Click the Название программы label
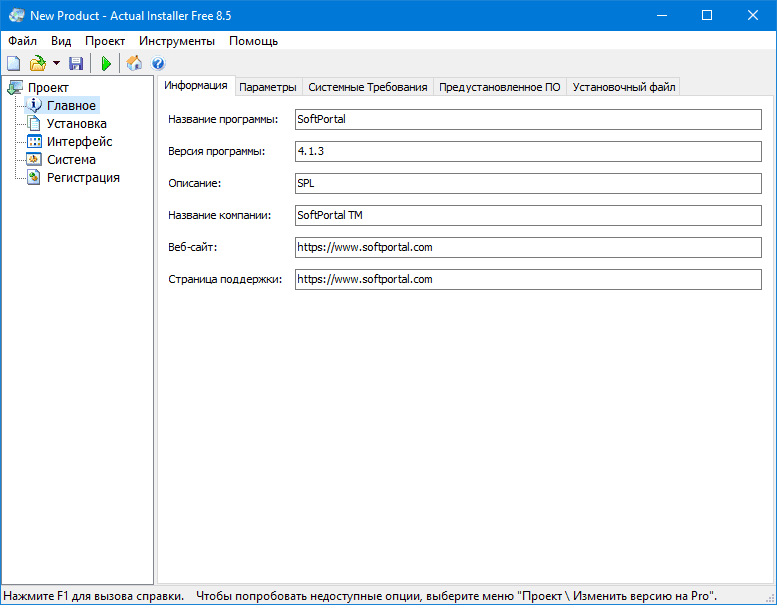The width and height of the screenshot is (777, 605). [x=223, y=119]
